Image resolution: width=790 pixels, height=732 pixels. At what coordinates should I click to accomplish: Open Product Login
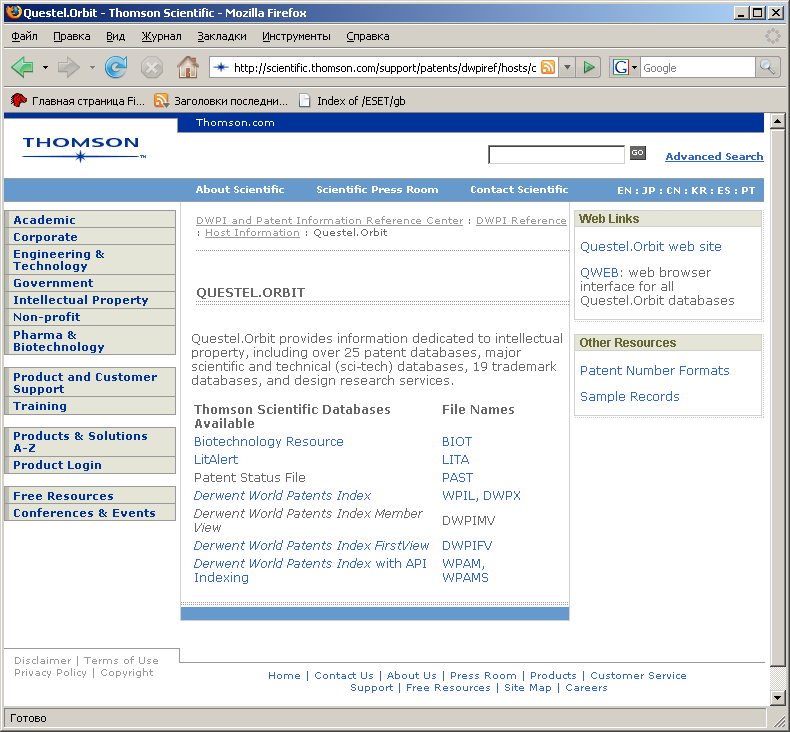click(90, 465)
